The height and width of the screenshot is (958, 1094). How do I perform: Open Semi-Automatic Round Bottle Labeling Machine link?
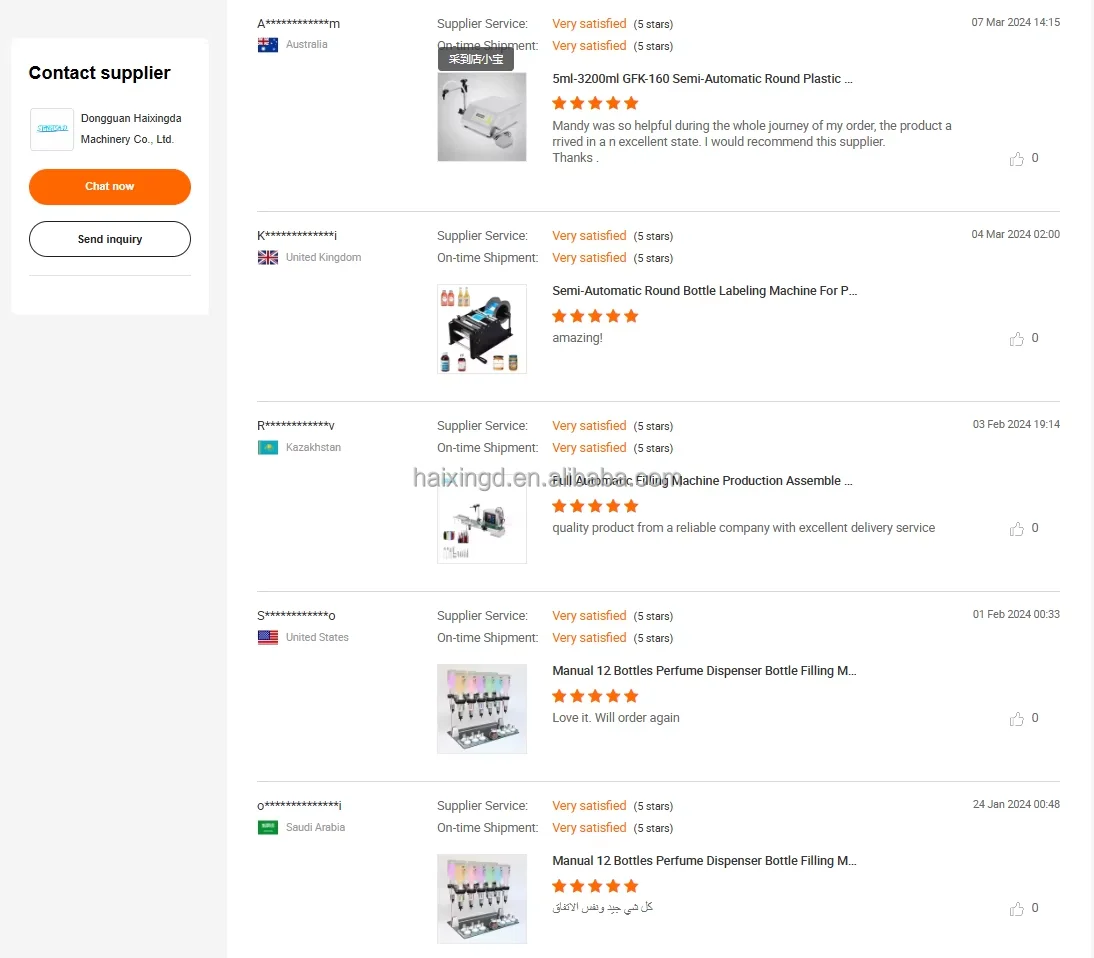[x=705, y=291]
